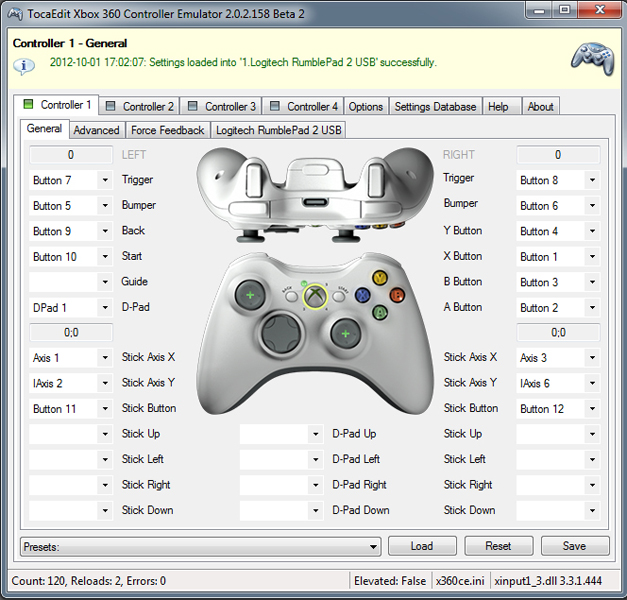The image size is (627, 600).
Task: Open the X Button dropdown showing Button 1
Action: click(558, 257)
